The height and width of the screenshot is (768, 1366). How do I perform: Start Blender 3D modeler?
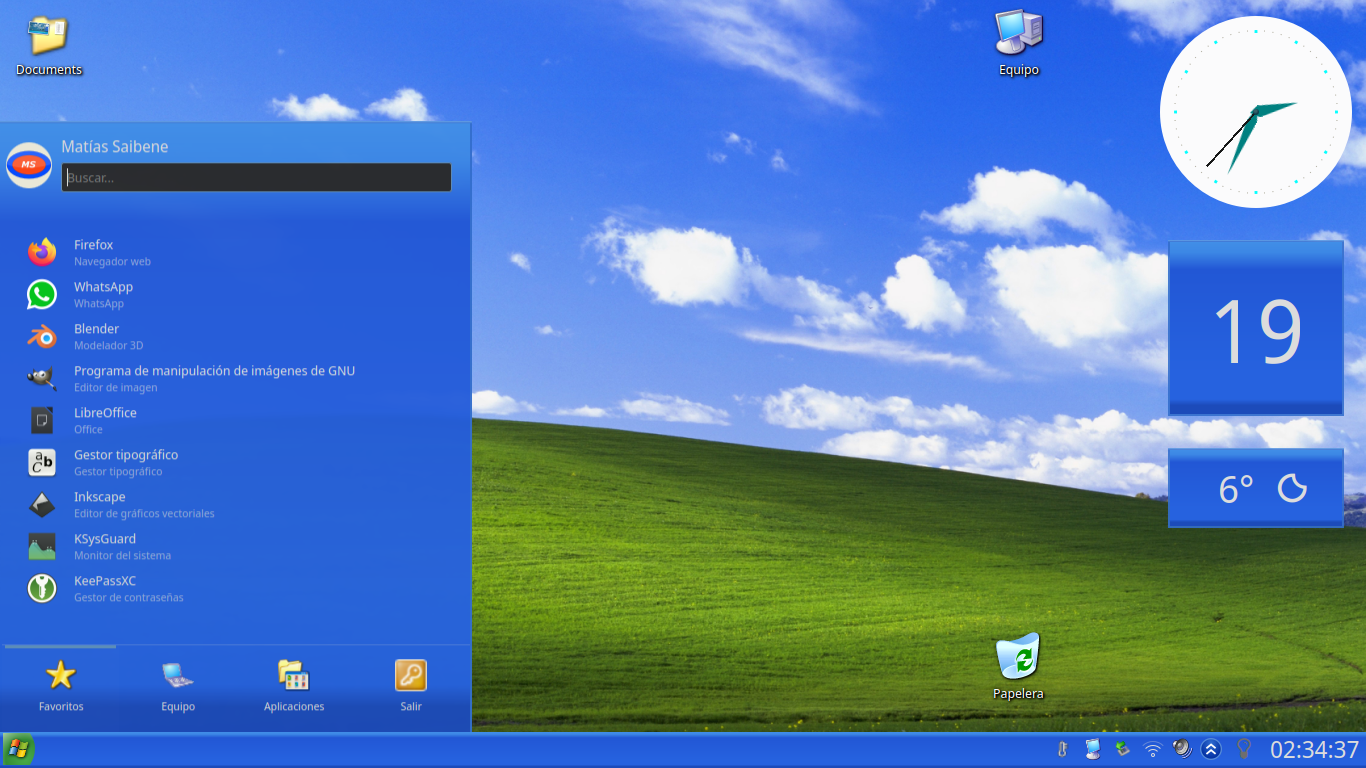tap(237, 336)
